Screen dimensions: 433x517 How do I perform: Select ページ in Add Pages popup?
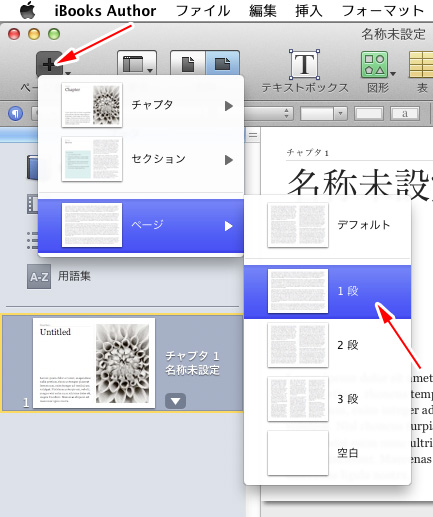click(141, 226)
